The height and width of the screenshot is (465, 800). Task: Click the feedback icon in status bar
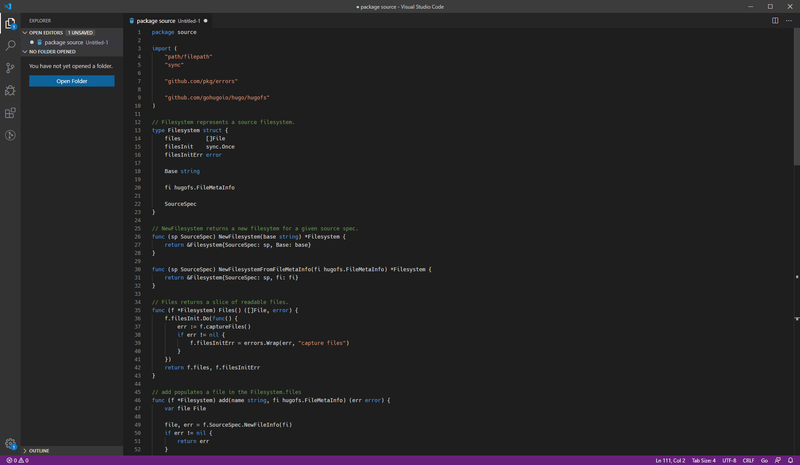[778, 460]
